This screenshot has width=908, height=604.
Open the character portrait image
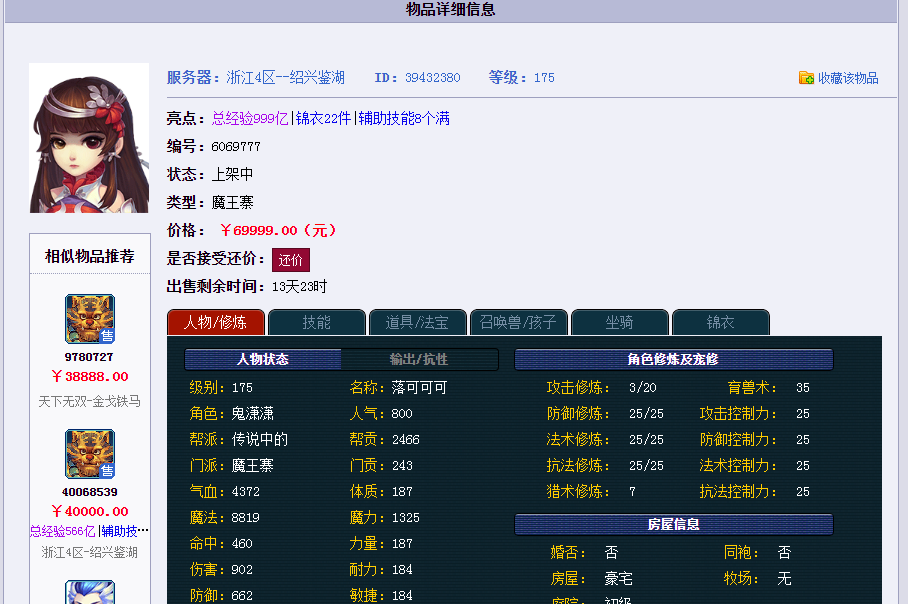88,137
